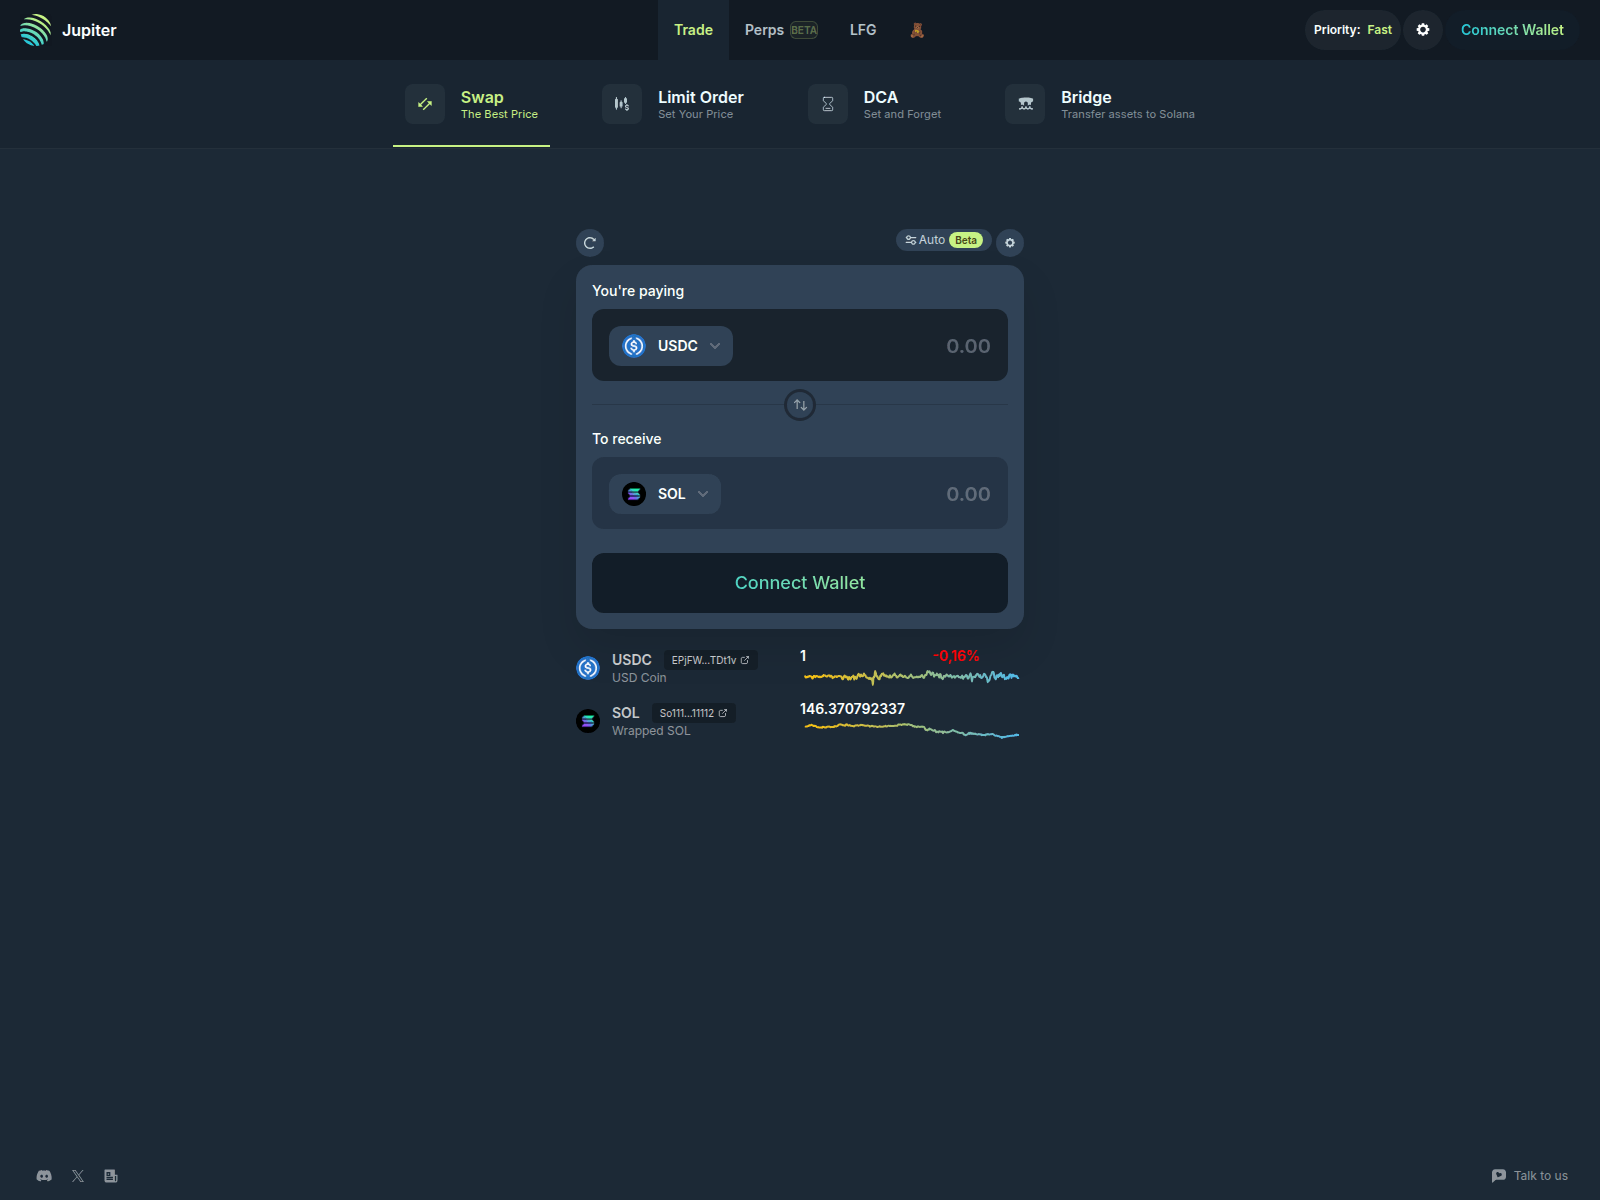This screenshot has height=1200, width=1600.
Task: Switch to Bridge tab
Action: tap(1100, 104)
